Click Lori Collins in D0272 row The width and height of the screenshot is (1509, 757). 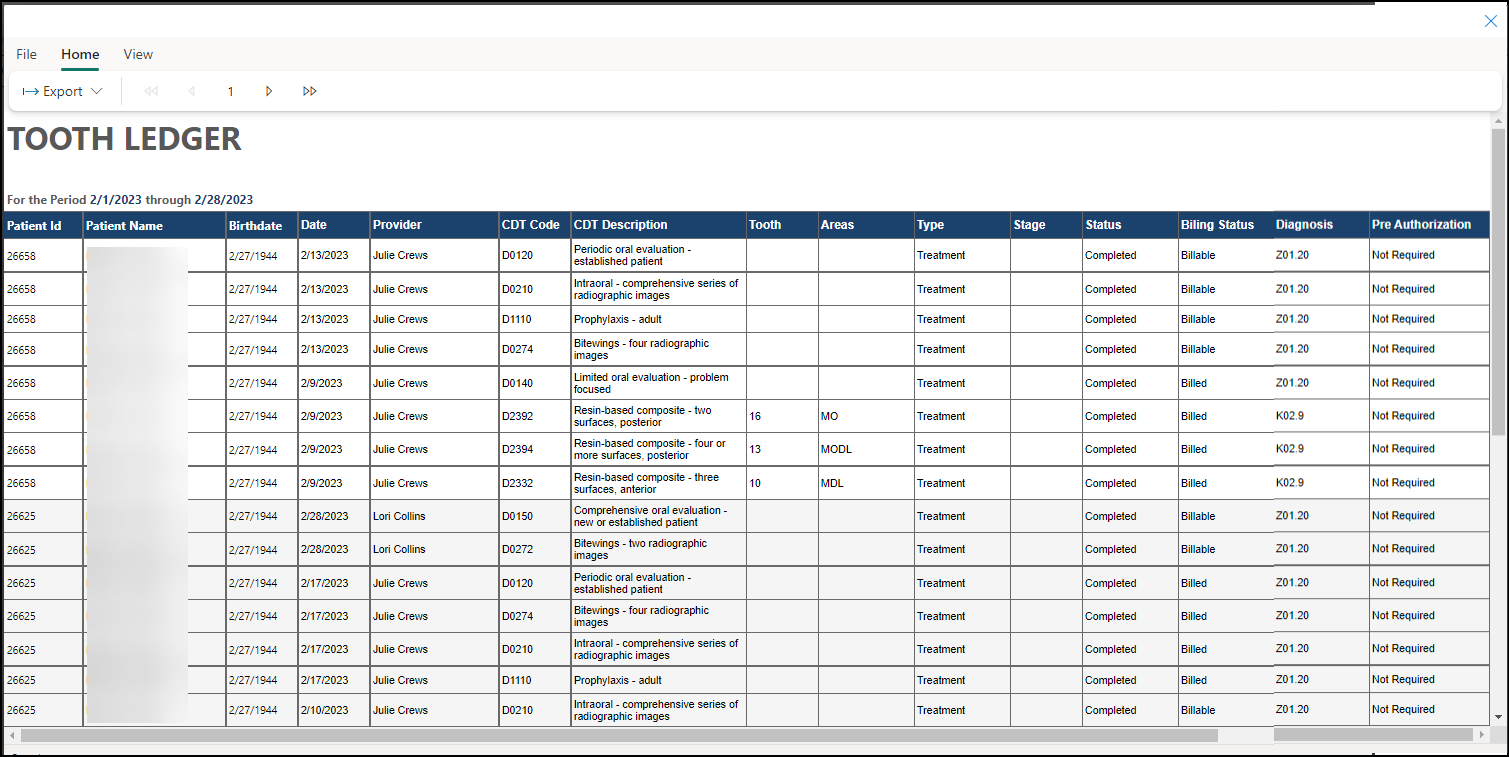click(434, 549)
